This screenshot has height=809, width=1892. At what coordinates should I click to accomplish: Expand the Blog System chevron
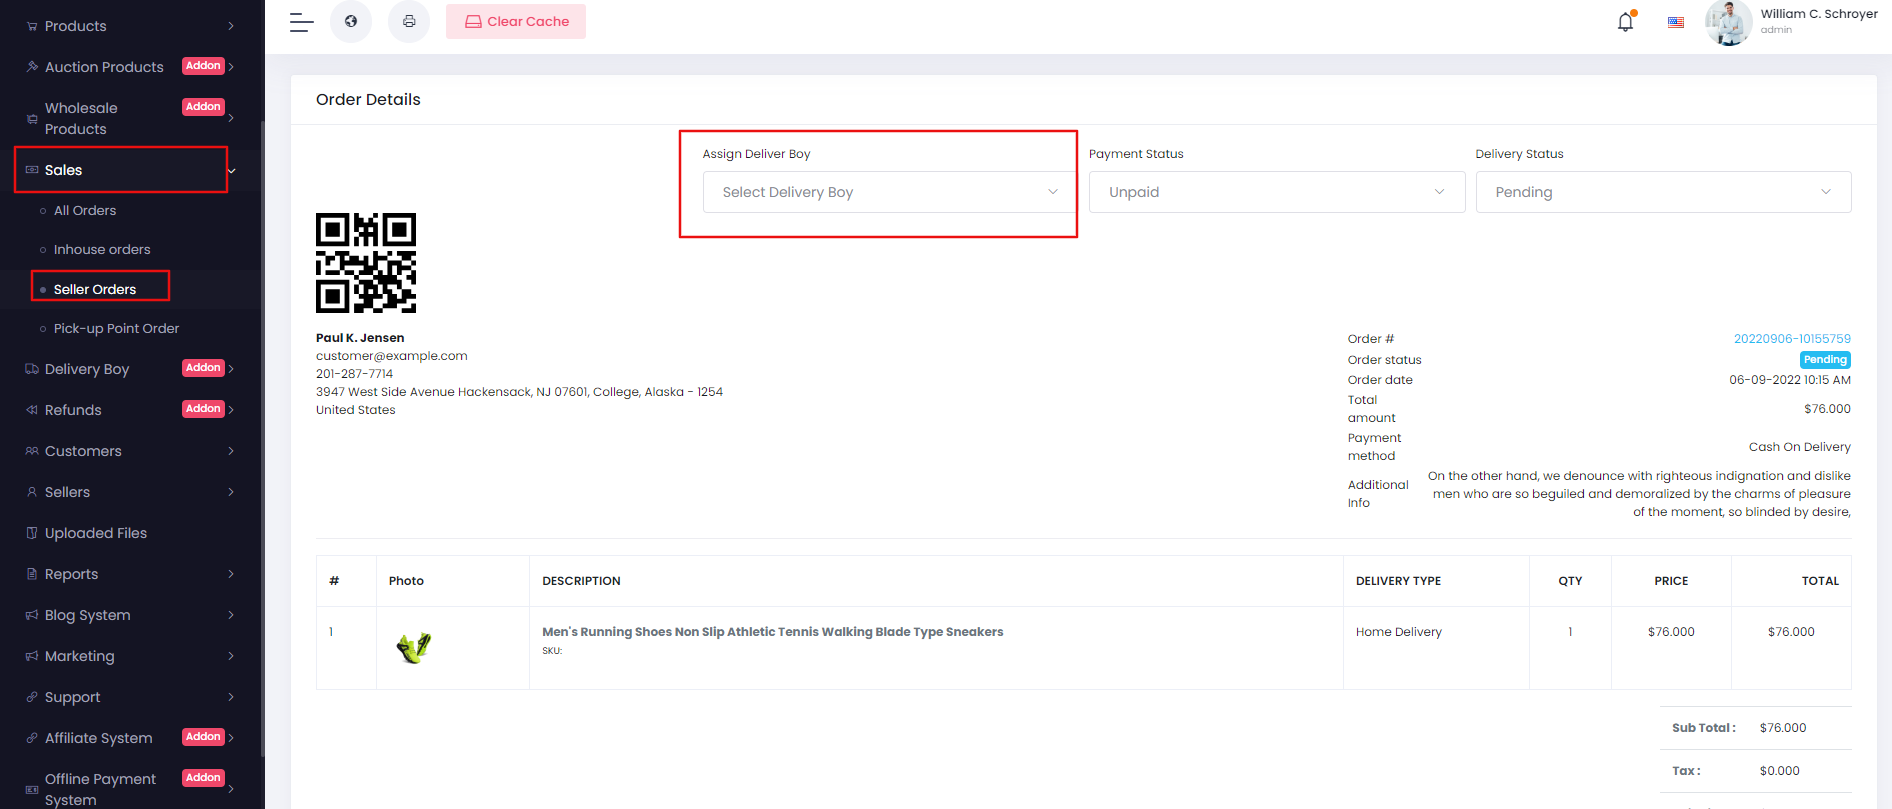tap(231, 615)
